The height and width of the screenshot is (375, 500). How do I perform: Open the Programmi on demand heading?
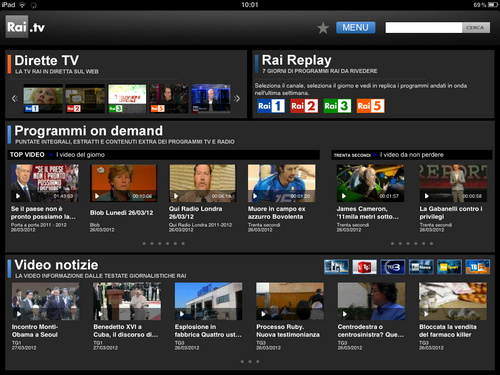[89, 131]
